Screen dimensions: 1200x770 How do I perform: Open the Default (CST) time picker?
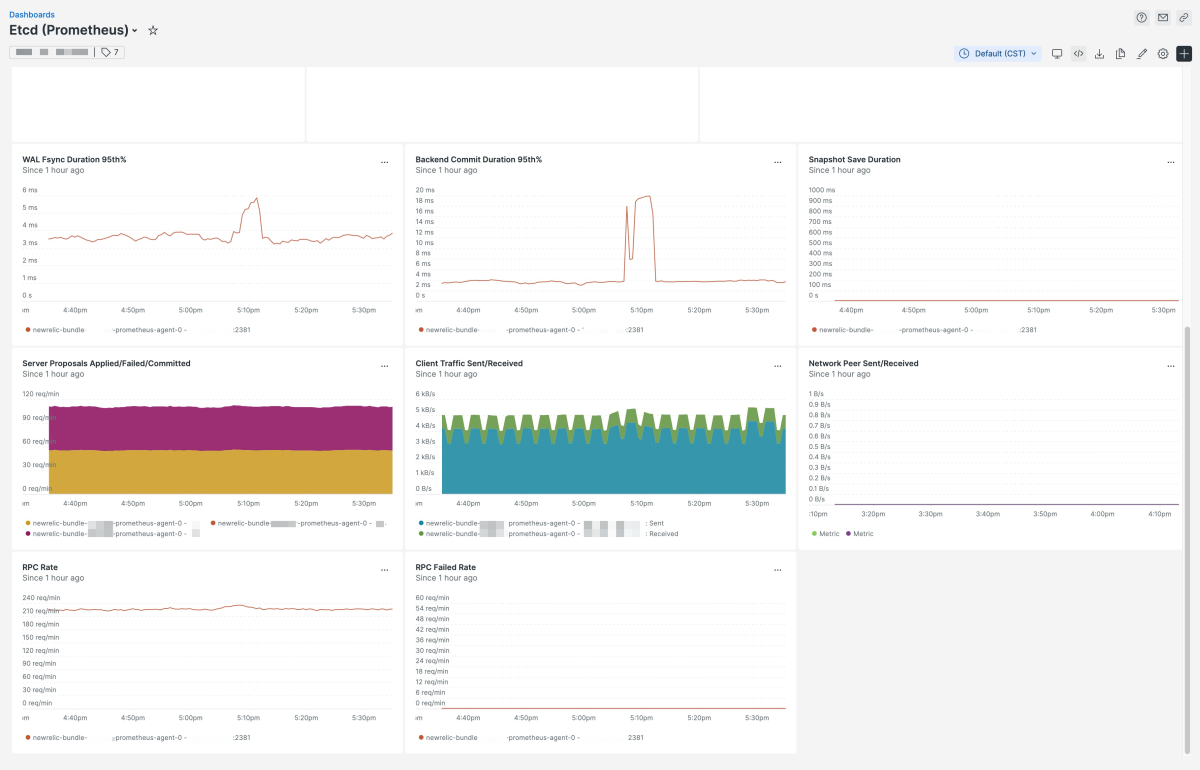pos(998,54)
